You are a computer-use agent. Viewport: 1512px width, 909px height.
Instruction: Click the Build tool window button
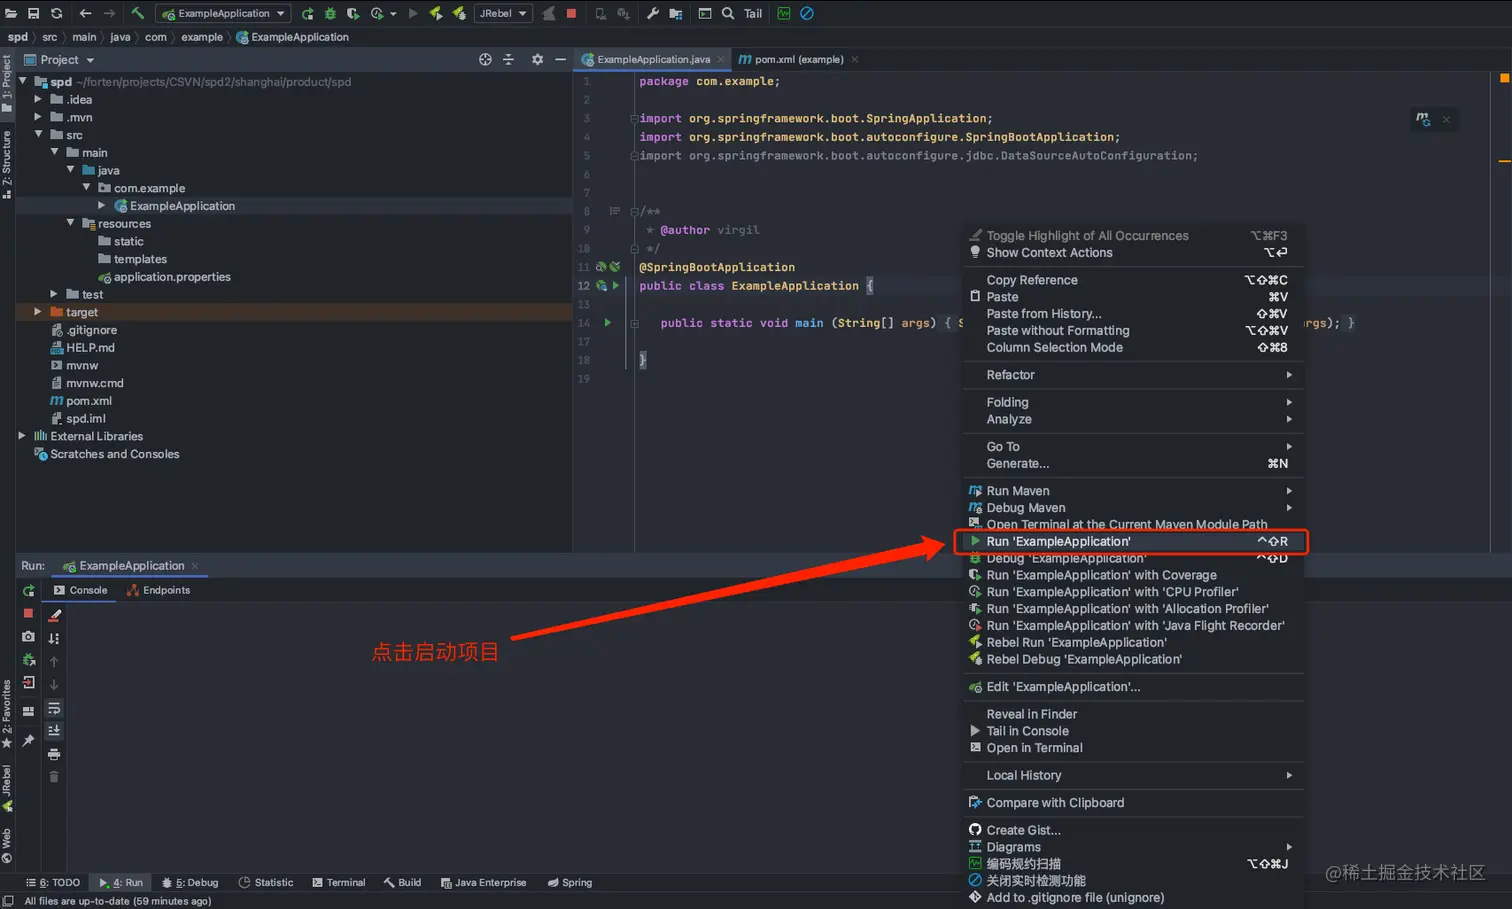tap(402, 883)
